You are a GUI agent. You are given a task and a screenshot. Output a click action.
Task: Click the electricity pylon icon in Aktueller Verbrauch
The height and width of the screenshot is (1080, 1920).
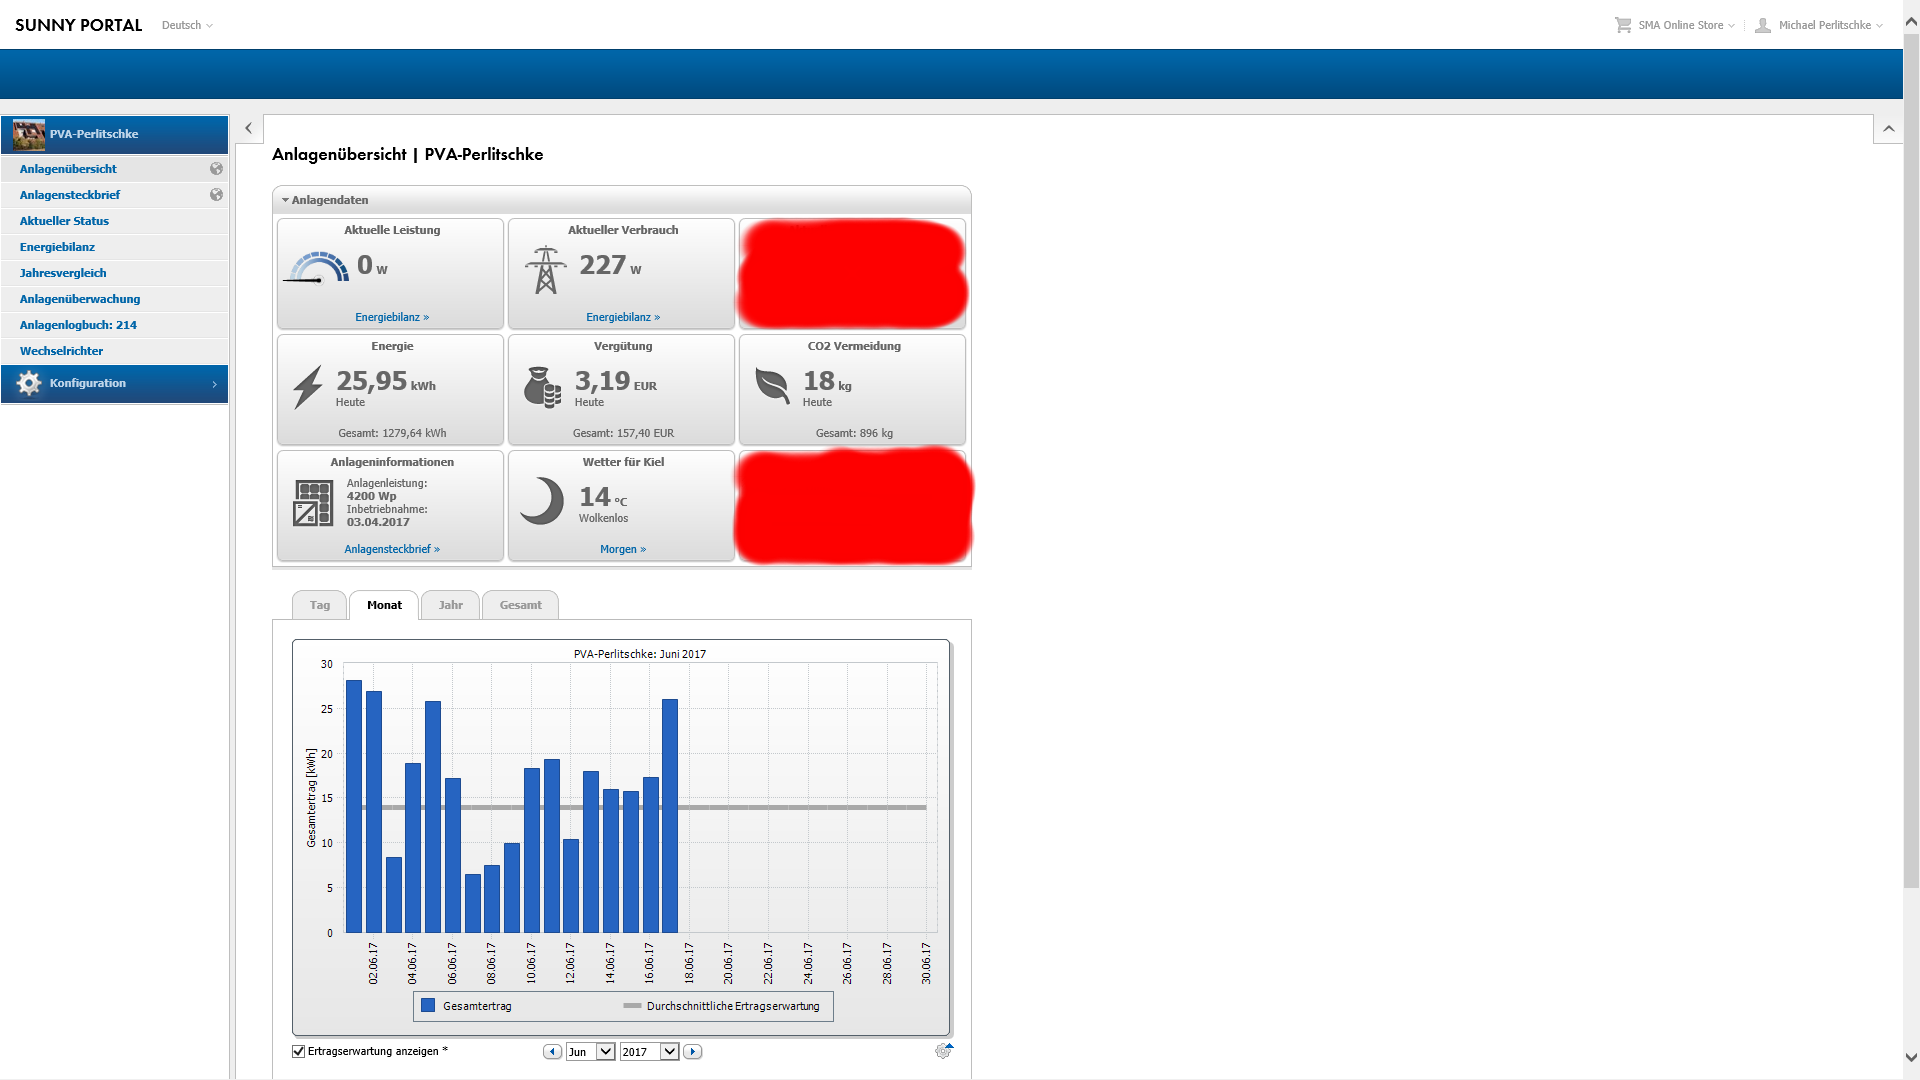tap(545, 270)
